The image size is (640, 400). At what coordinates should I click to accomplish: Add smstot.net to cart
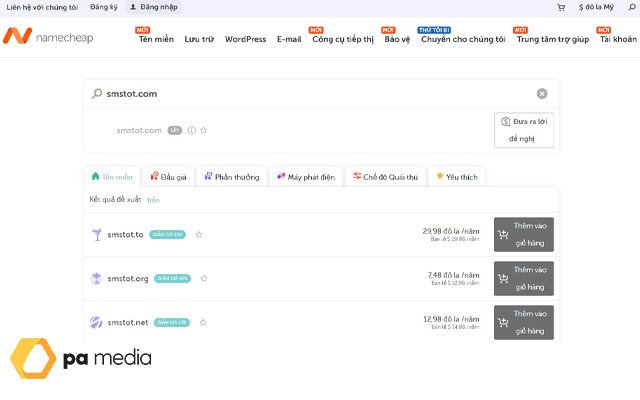coord(524,322)
